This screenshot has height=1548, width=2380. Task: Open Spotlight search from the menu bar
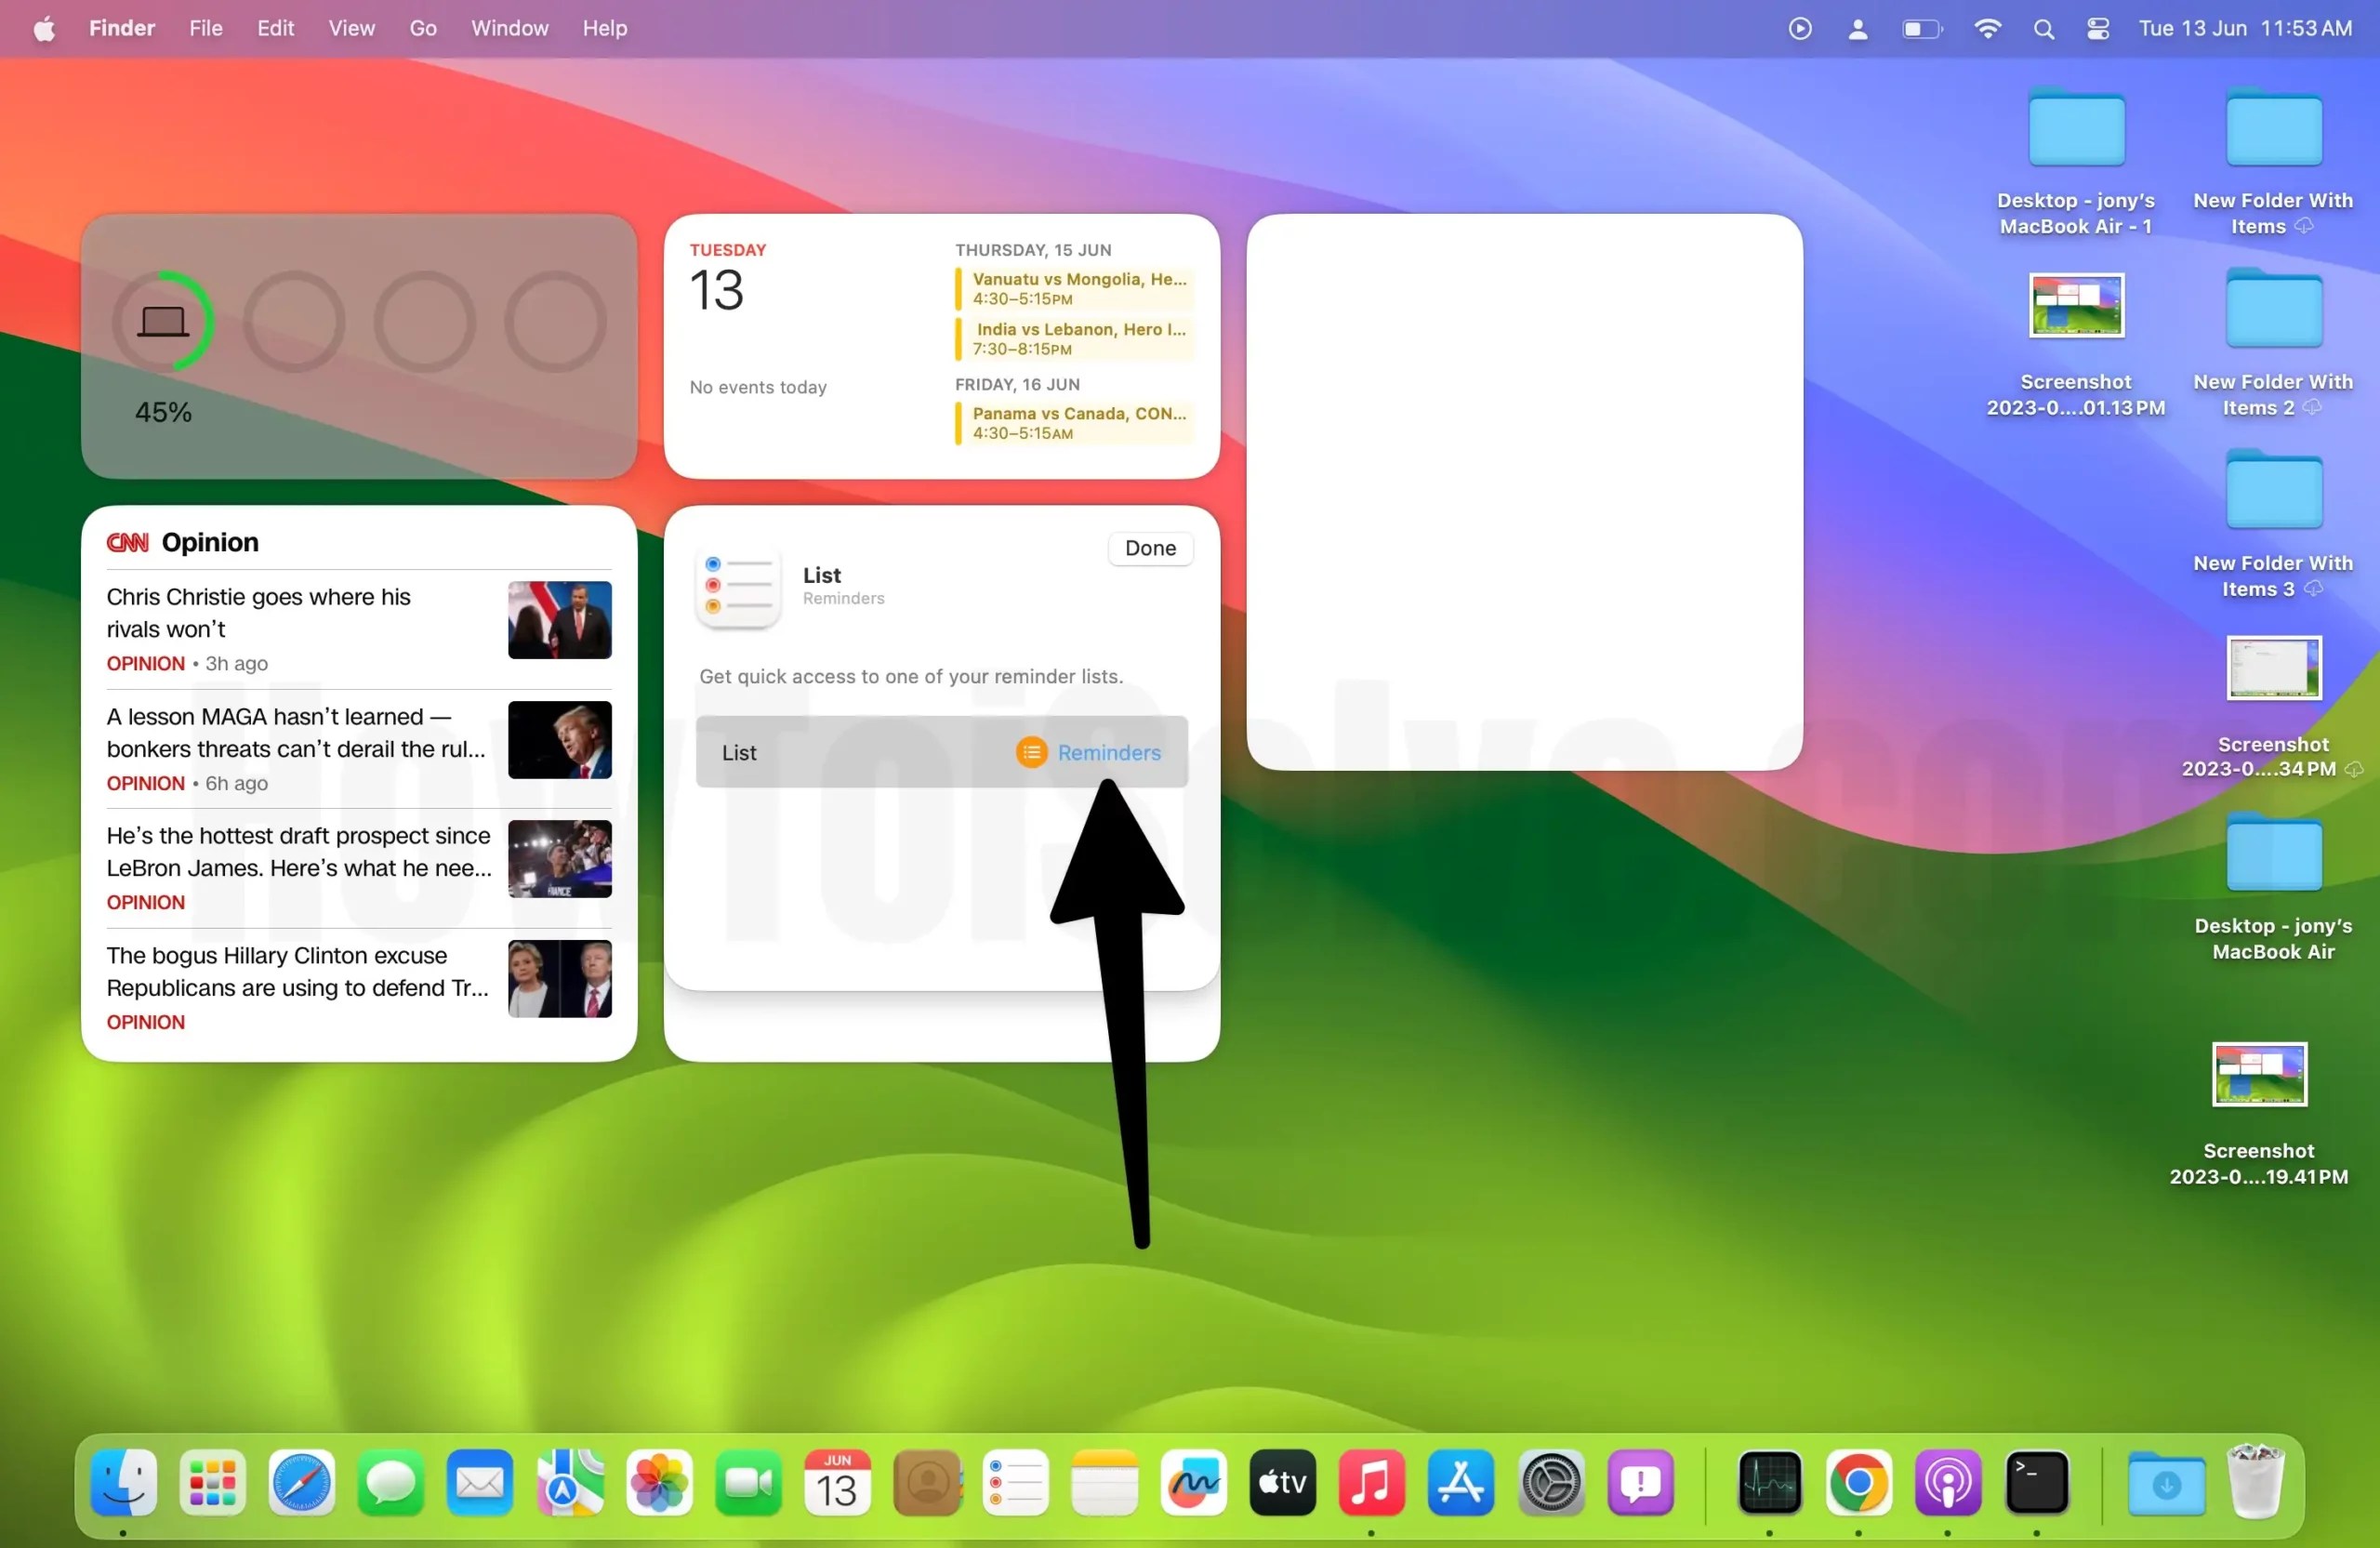(x=2044, y=28)
